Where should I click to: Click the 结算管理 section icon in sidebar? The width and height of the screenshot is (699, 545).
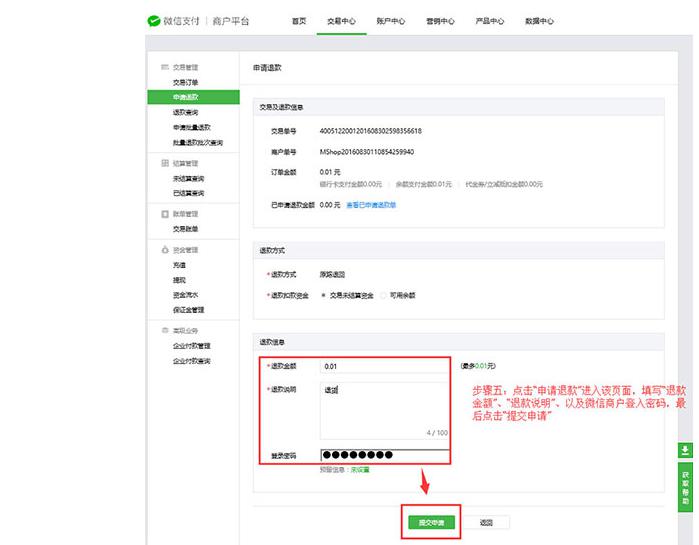pos(164,163)
